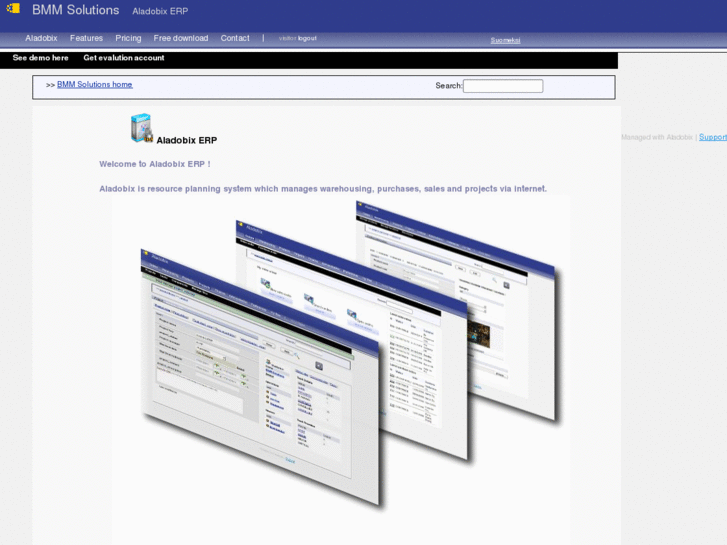Screen dimensions: 727x545
Task: Open the Features menu item
Action: tap(86, 38)
